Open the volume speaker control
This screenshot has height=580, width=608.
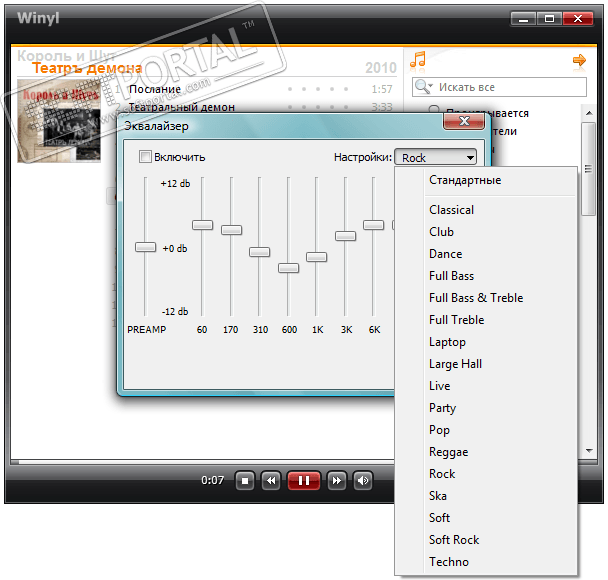(x=363, y=481)
